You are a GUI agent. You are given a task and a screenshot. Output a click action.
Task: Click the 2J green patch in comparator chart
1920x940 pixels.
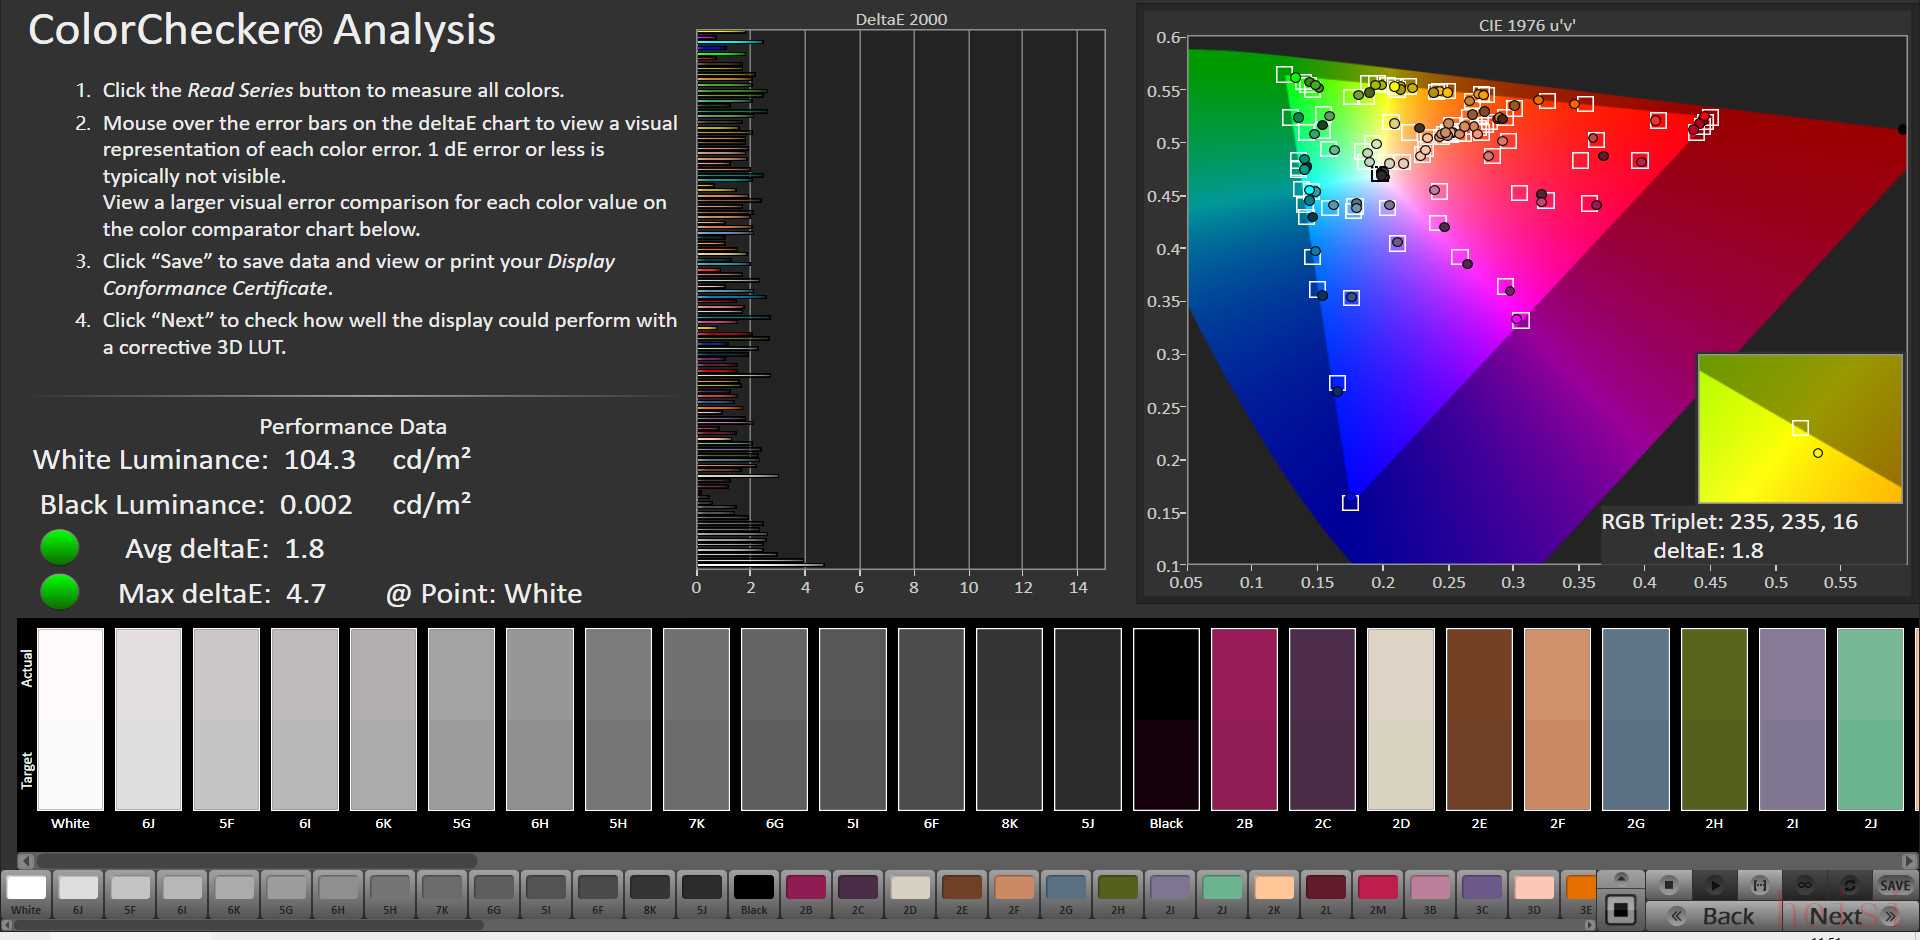tap(1870, 719)
